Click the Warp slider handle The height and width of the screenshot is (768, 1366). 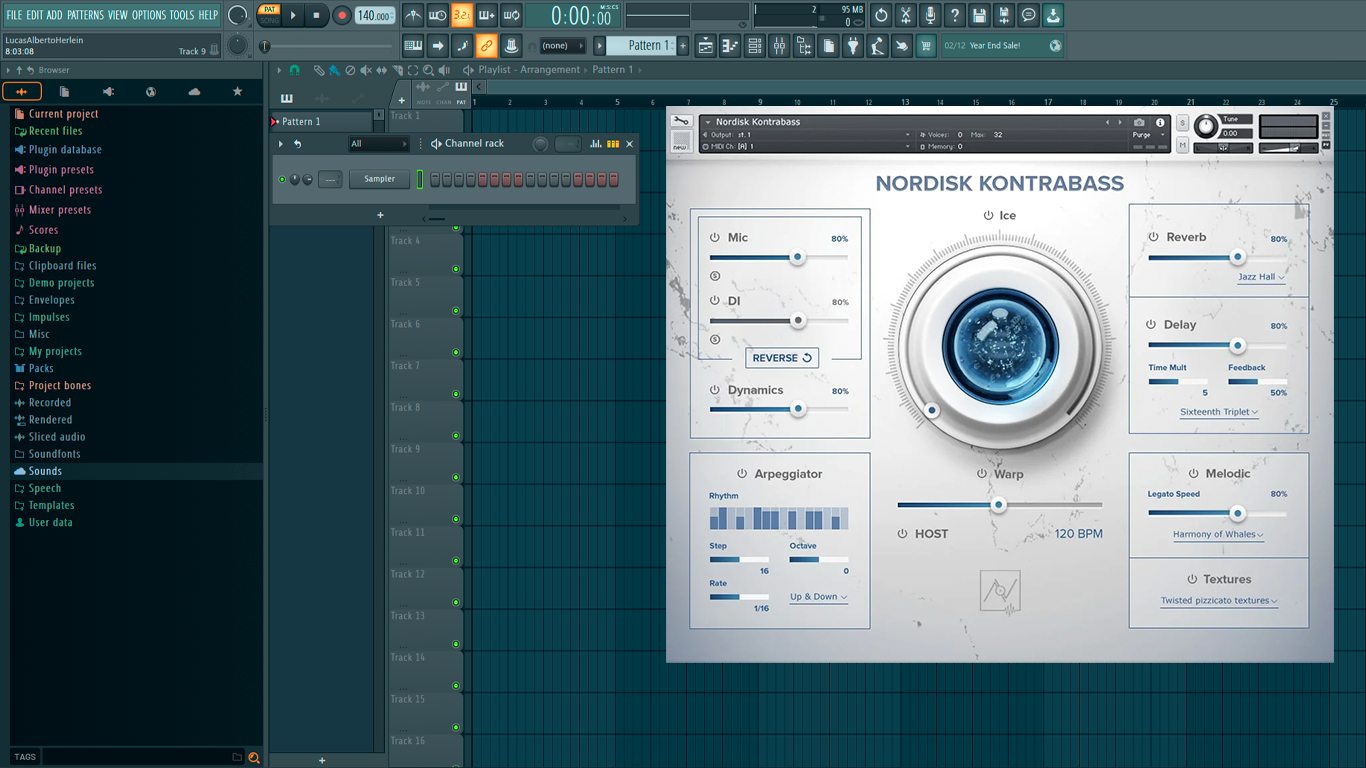tap(998, 505)
